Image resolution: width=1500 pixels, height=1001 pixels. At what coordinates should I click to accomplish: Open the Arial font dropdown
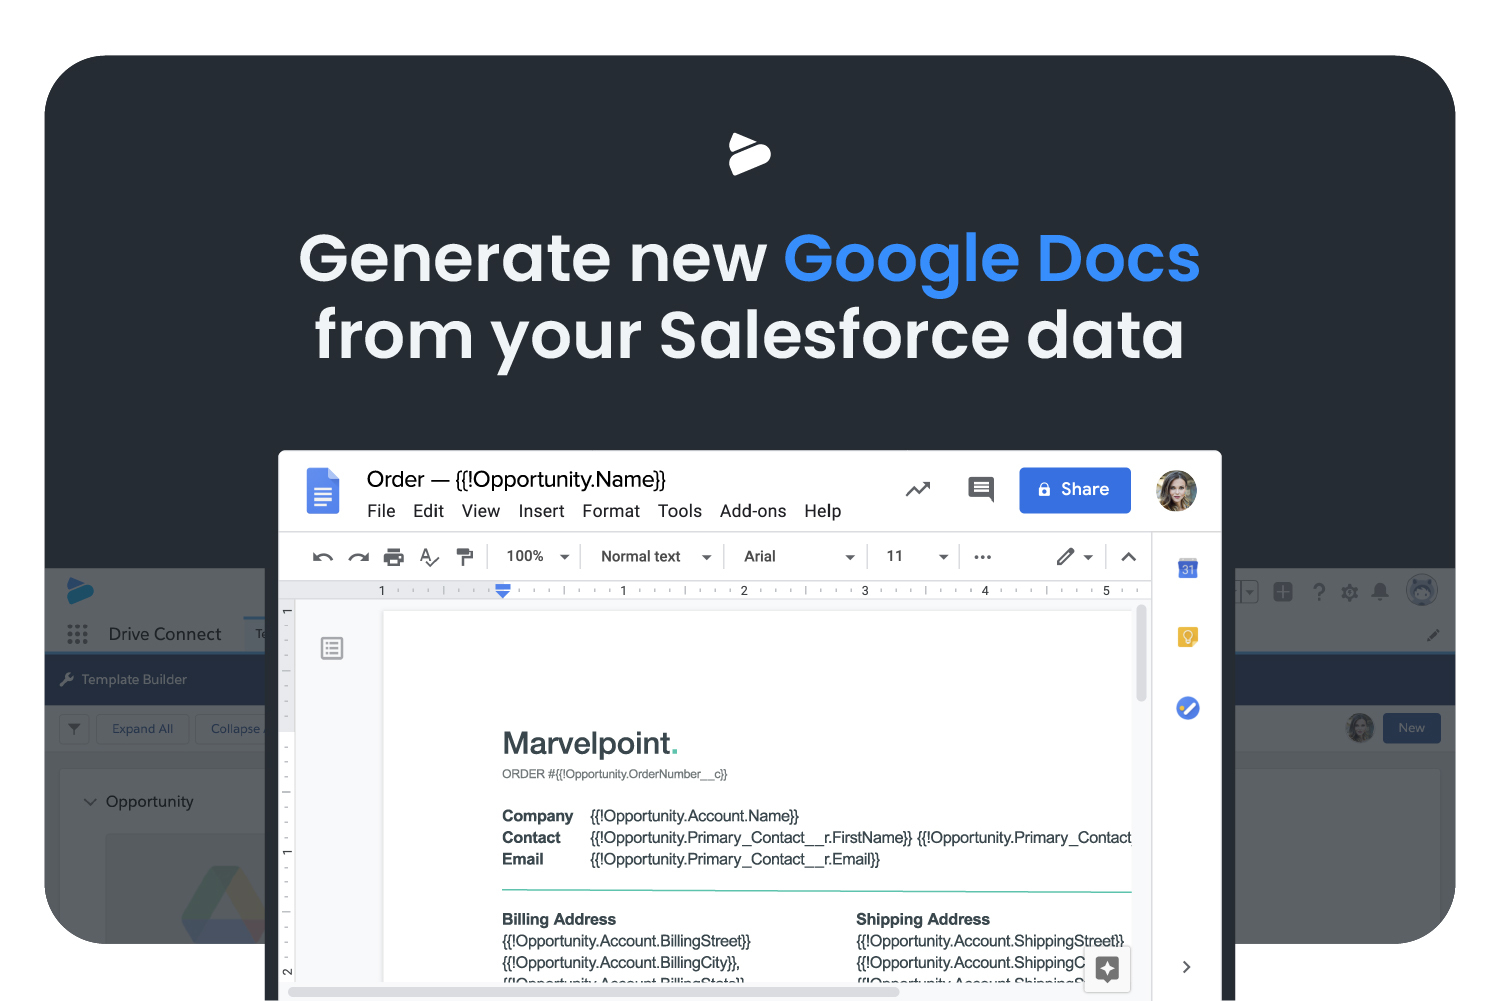tap(798, 557)
